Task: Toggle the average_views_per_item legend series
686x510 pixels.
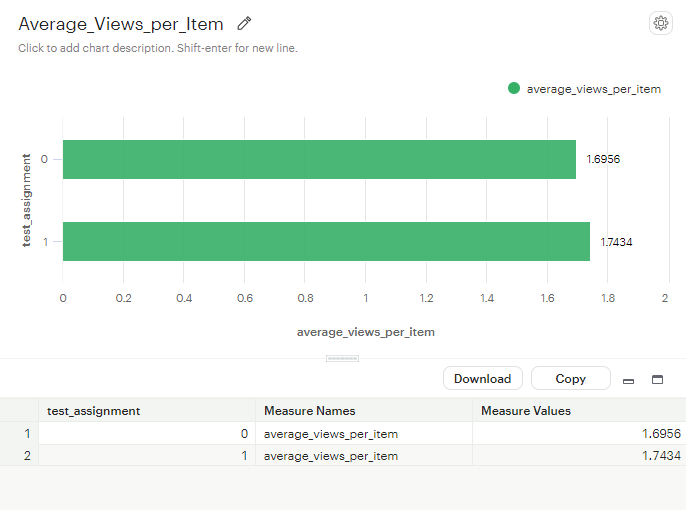Action: click(x=593, y=89)
